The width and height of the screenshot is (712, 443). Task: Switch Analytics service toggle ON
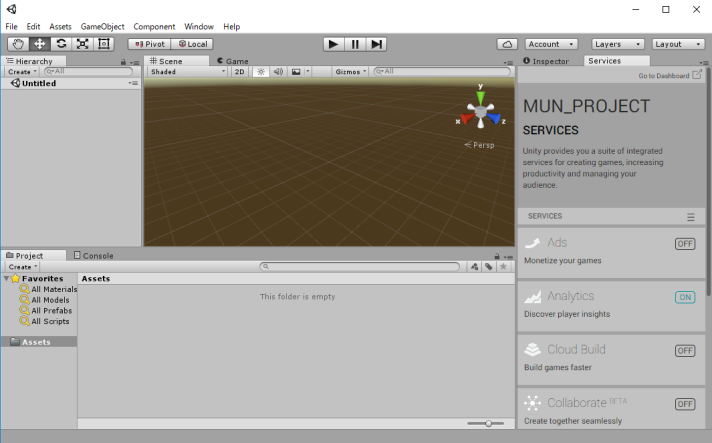click(685, 297)
